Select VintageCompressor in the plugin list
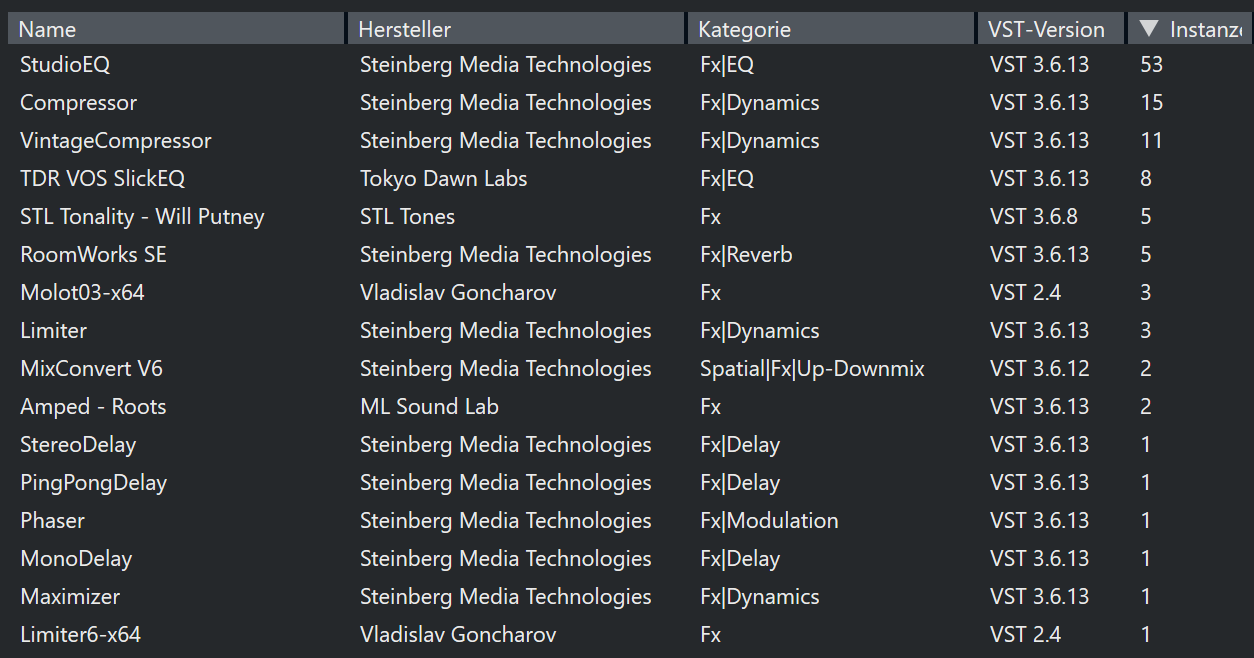The height and width of the screenshot is (658, 1254). tap(115, 141)
